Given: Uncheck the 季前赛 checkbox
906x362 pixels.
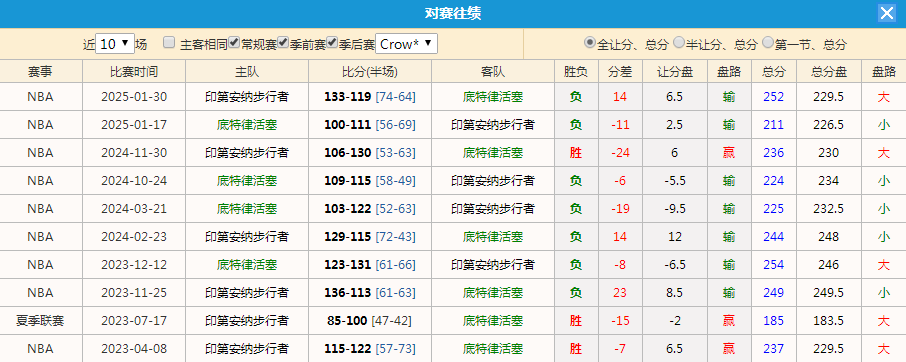Looking at the screenshot, I should tap(283, 42).
